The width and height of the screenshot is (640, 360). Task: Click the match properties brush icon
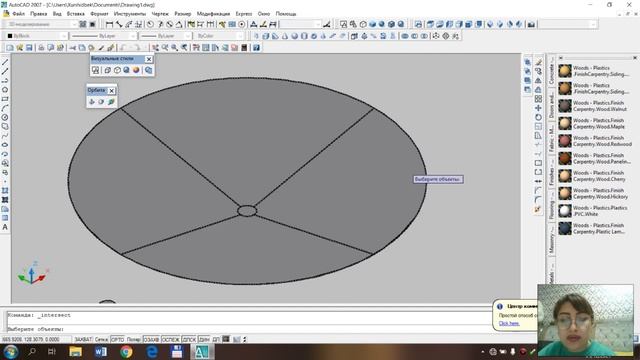(111, 48)
